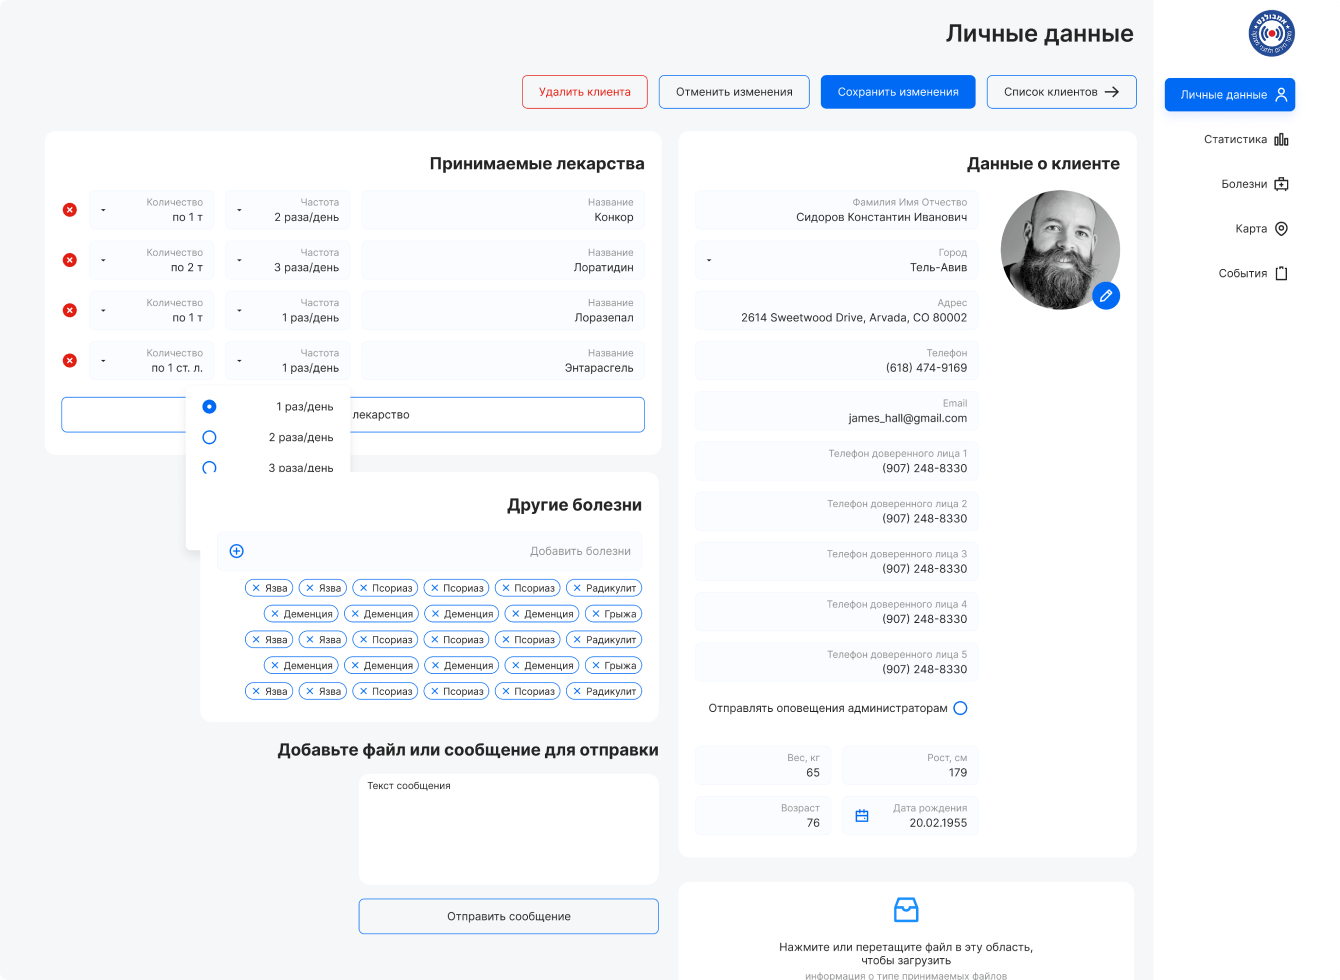Click the Телефон field with (618) 474-9169
The image size is (1340, 980).
pos(836,361)
